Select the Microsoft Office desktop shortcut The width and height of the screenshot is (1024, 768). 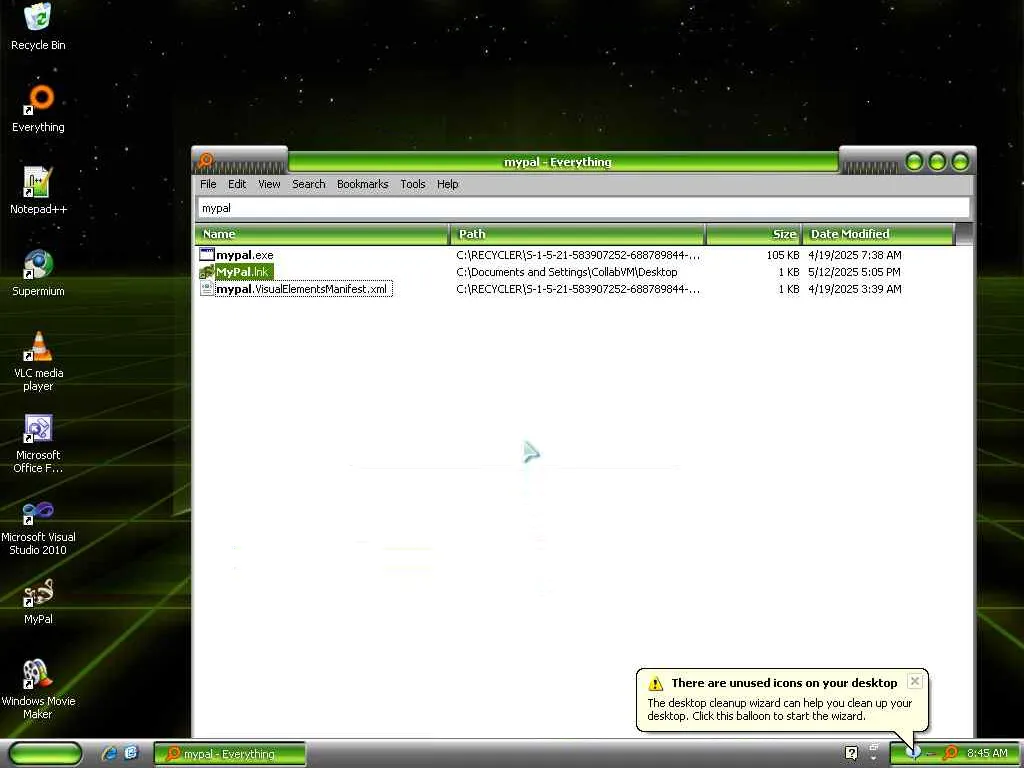point(38,443)
